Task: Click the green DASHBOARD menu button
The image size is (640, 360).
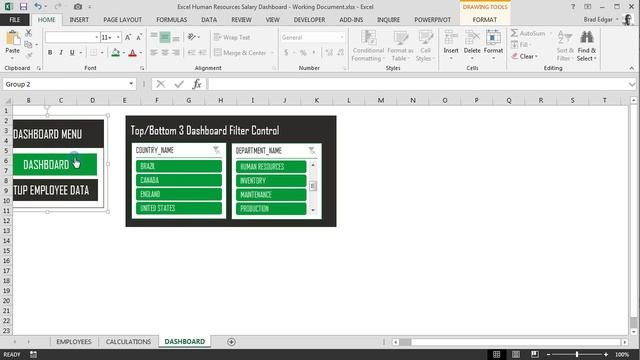Action: 55,164
